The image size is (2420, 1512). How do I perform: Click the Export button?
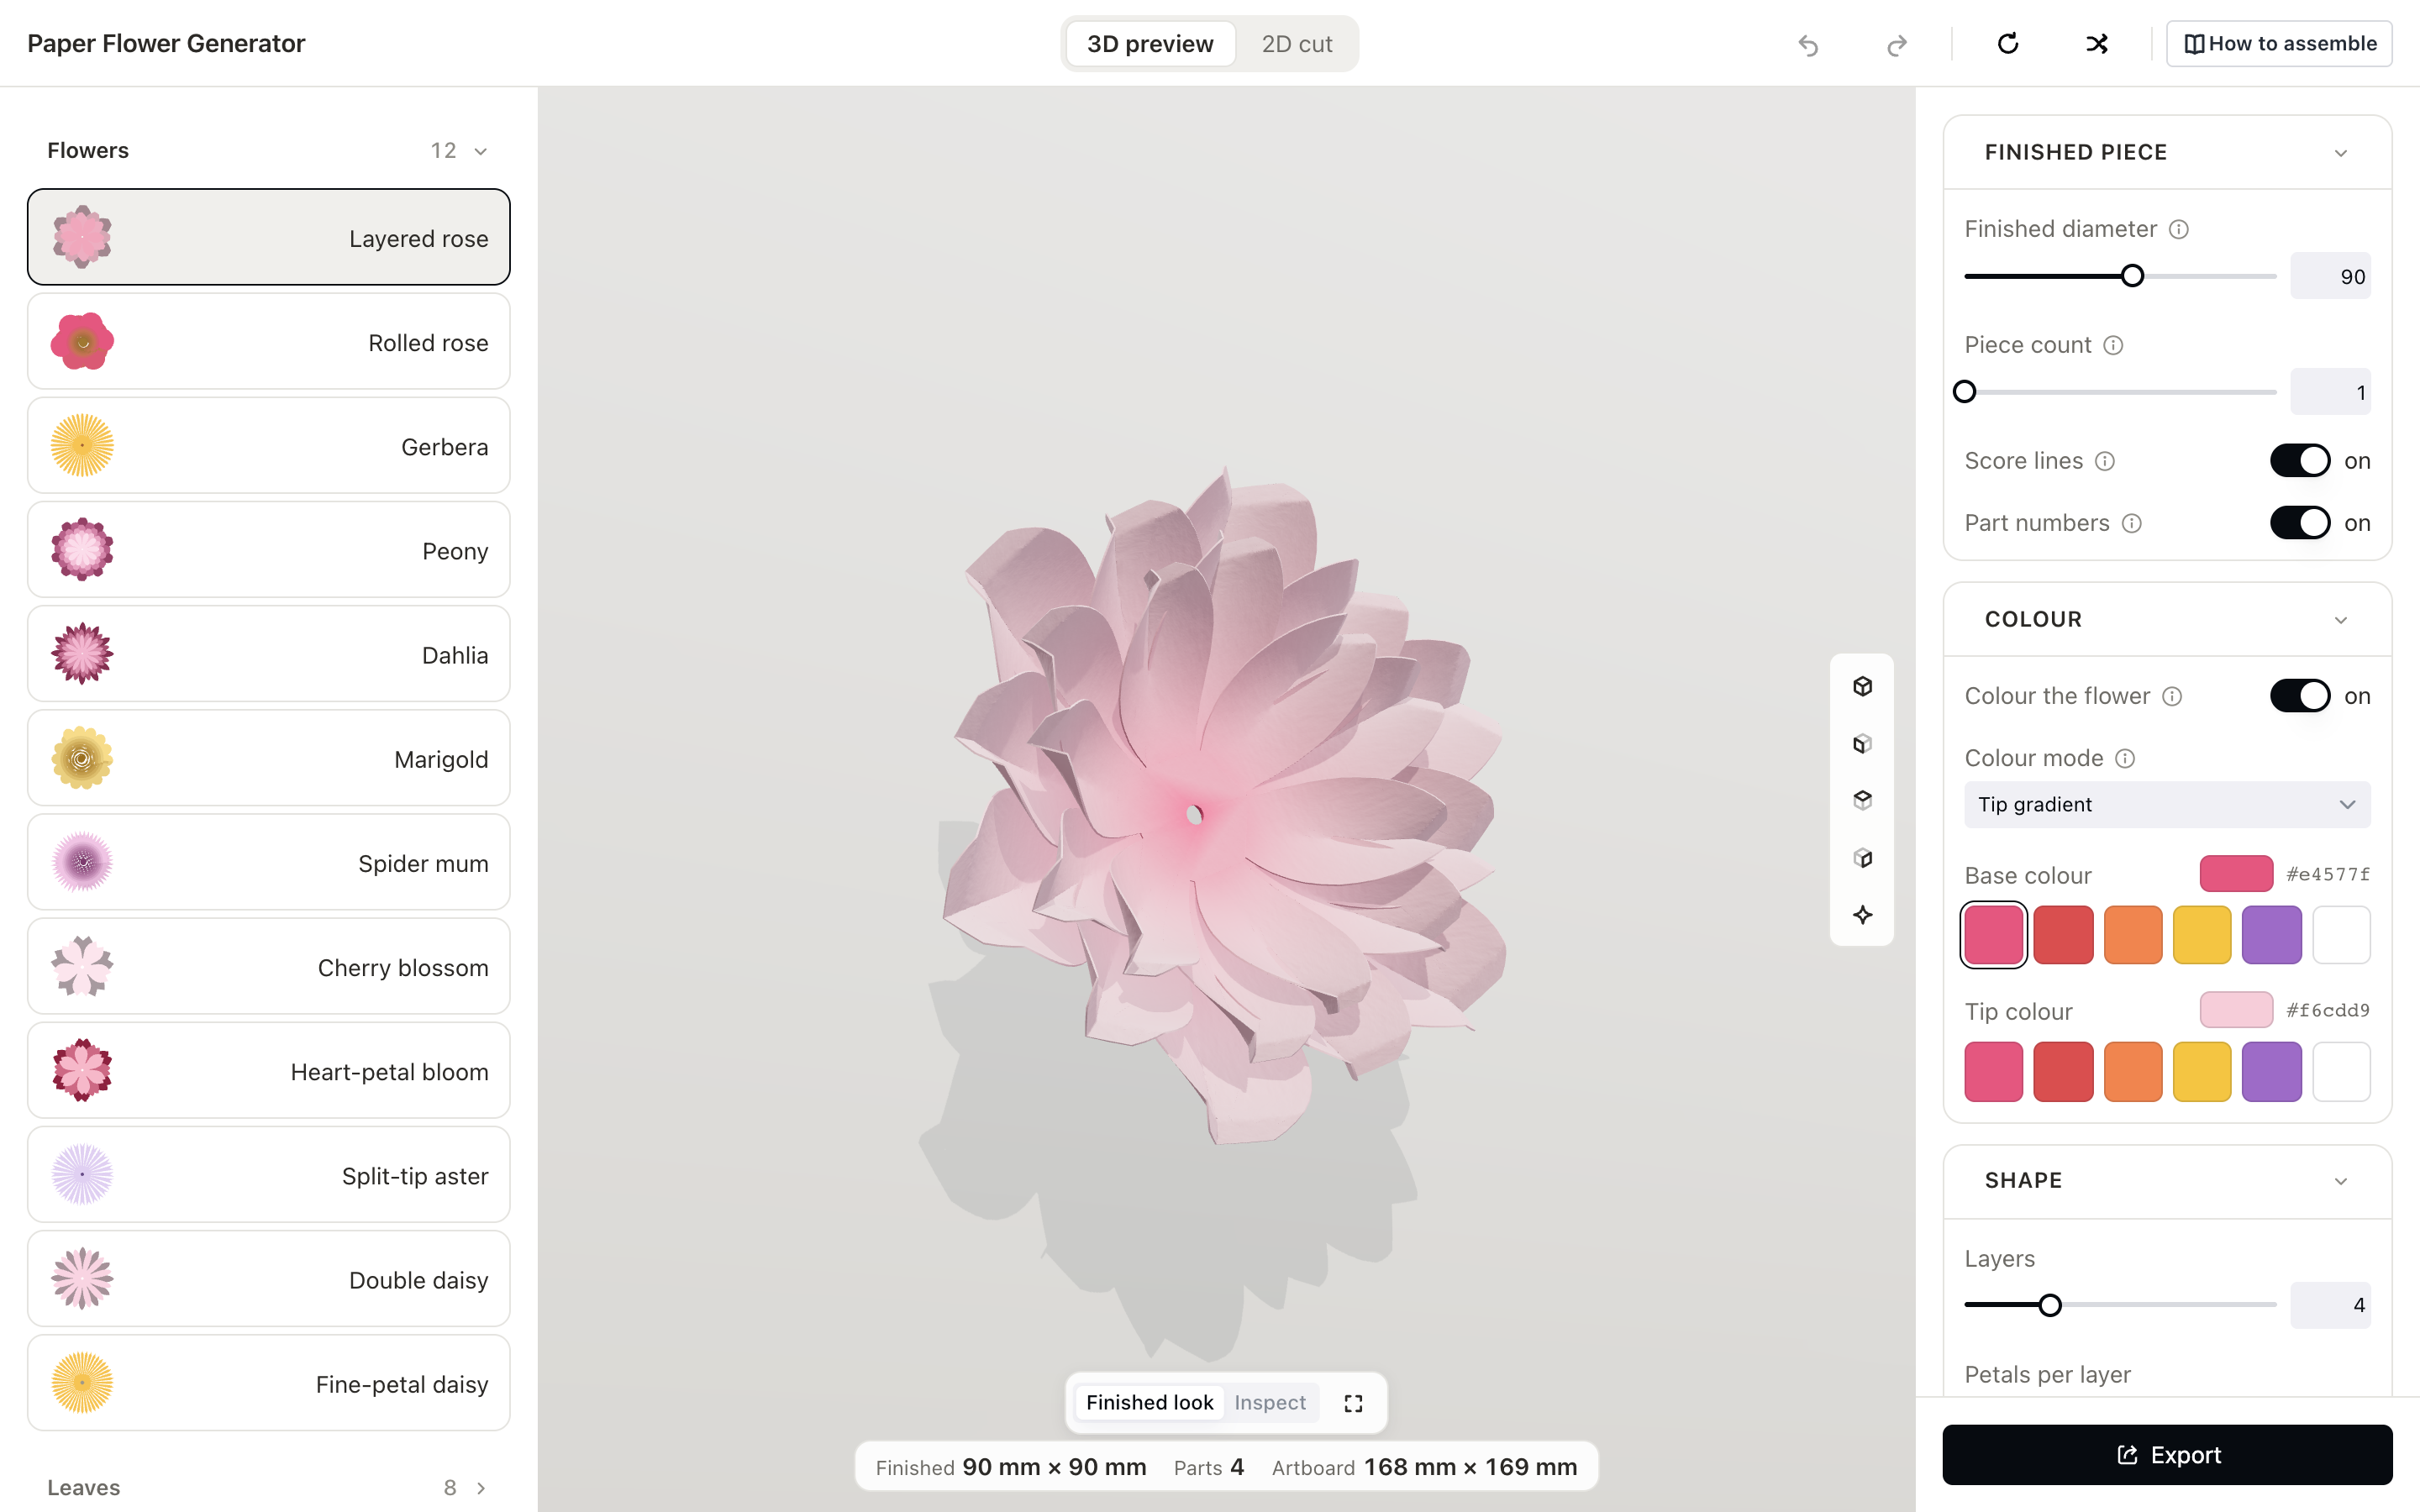[2166, 1454]
